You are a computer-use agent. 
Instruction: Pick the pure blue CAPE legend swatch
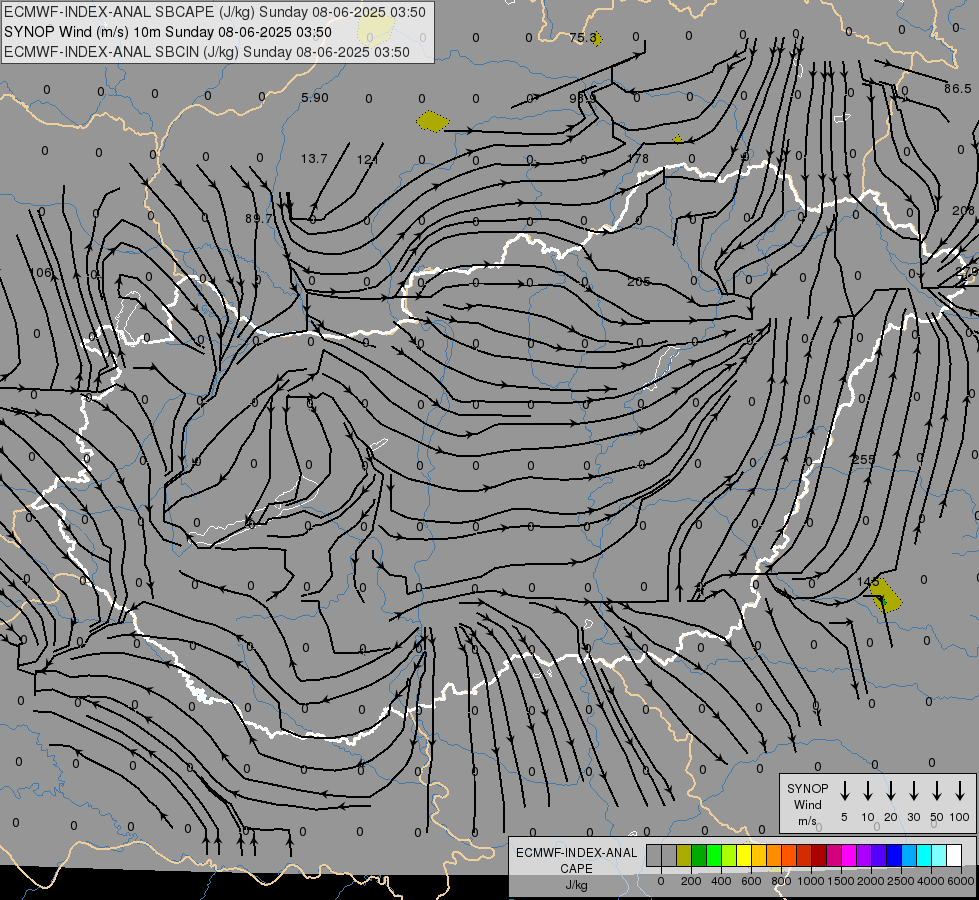coord(893,855)
